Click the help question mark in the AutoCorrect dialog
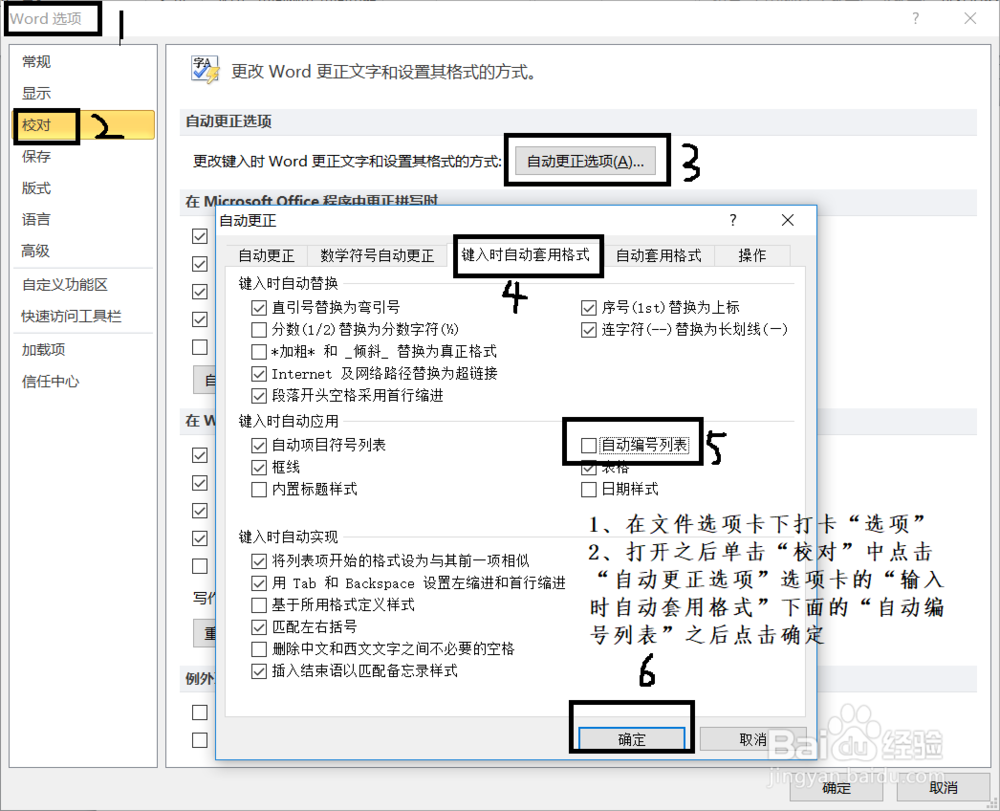Image resolution: width=1000 pixels, height=811 pixels. 733,220
